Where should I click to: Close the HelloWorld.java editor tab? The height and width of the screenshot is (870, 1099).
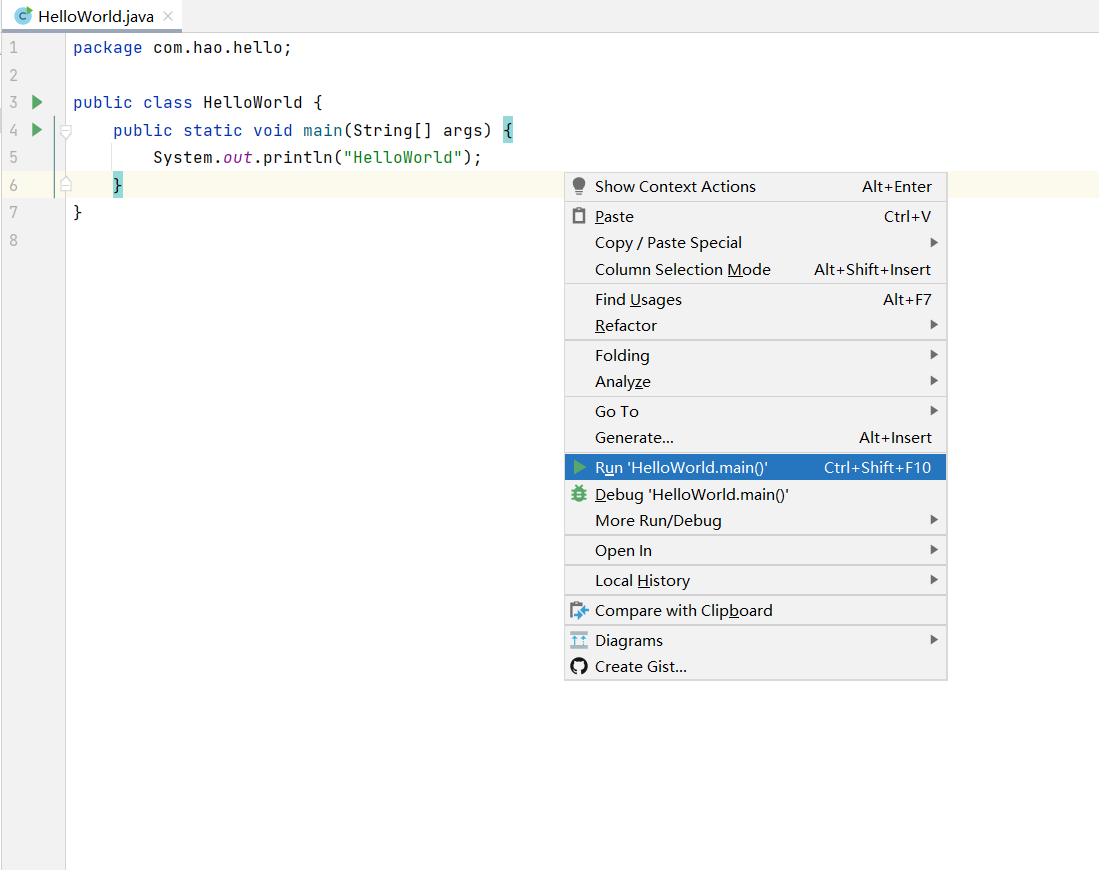click(167, 16)
